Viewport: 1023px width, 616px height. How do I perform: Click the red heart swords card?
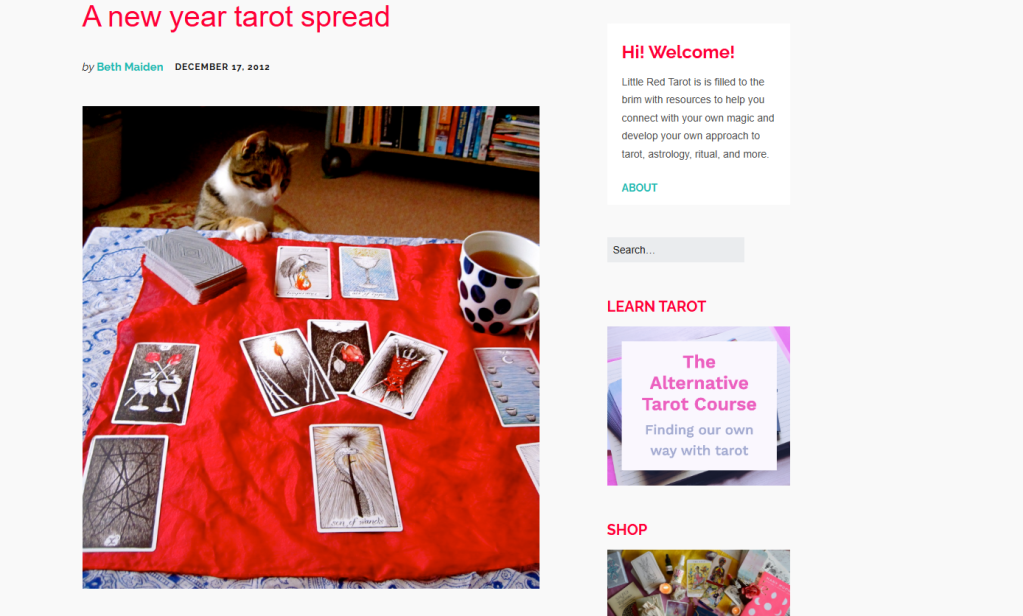tap(398, 375)
